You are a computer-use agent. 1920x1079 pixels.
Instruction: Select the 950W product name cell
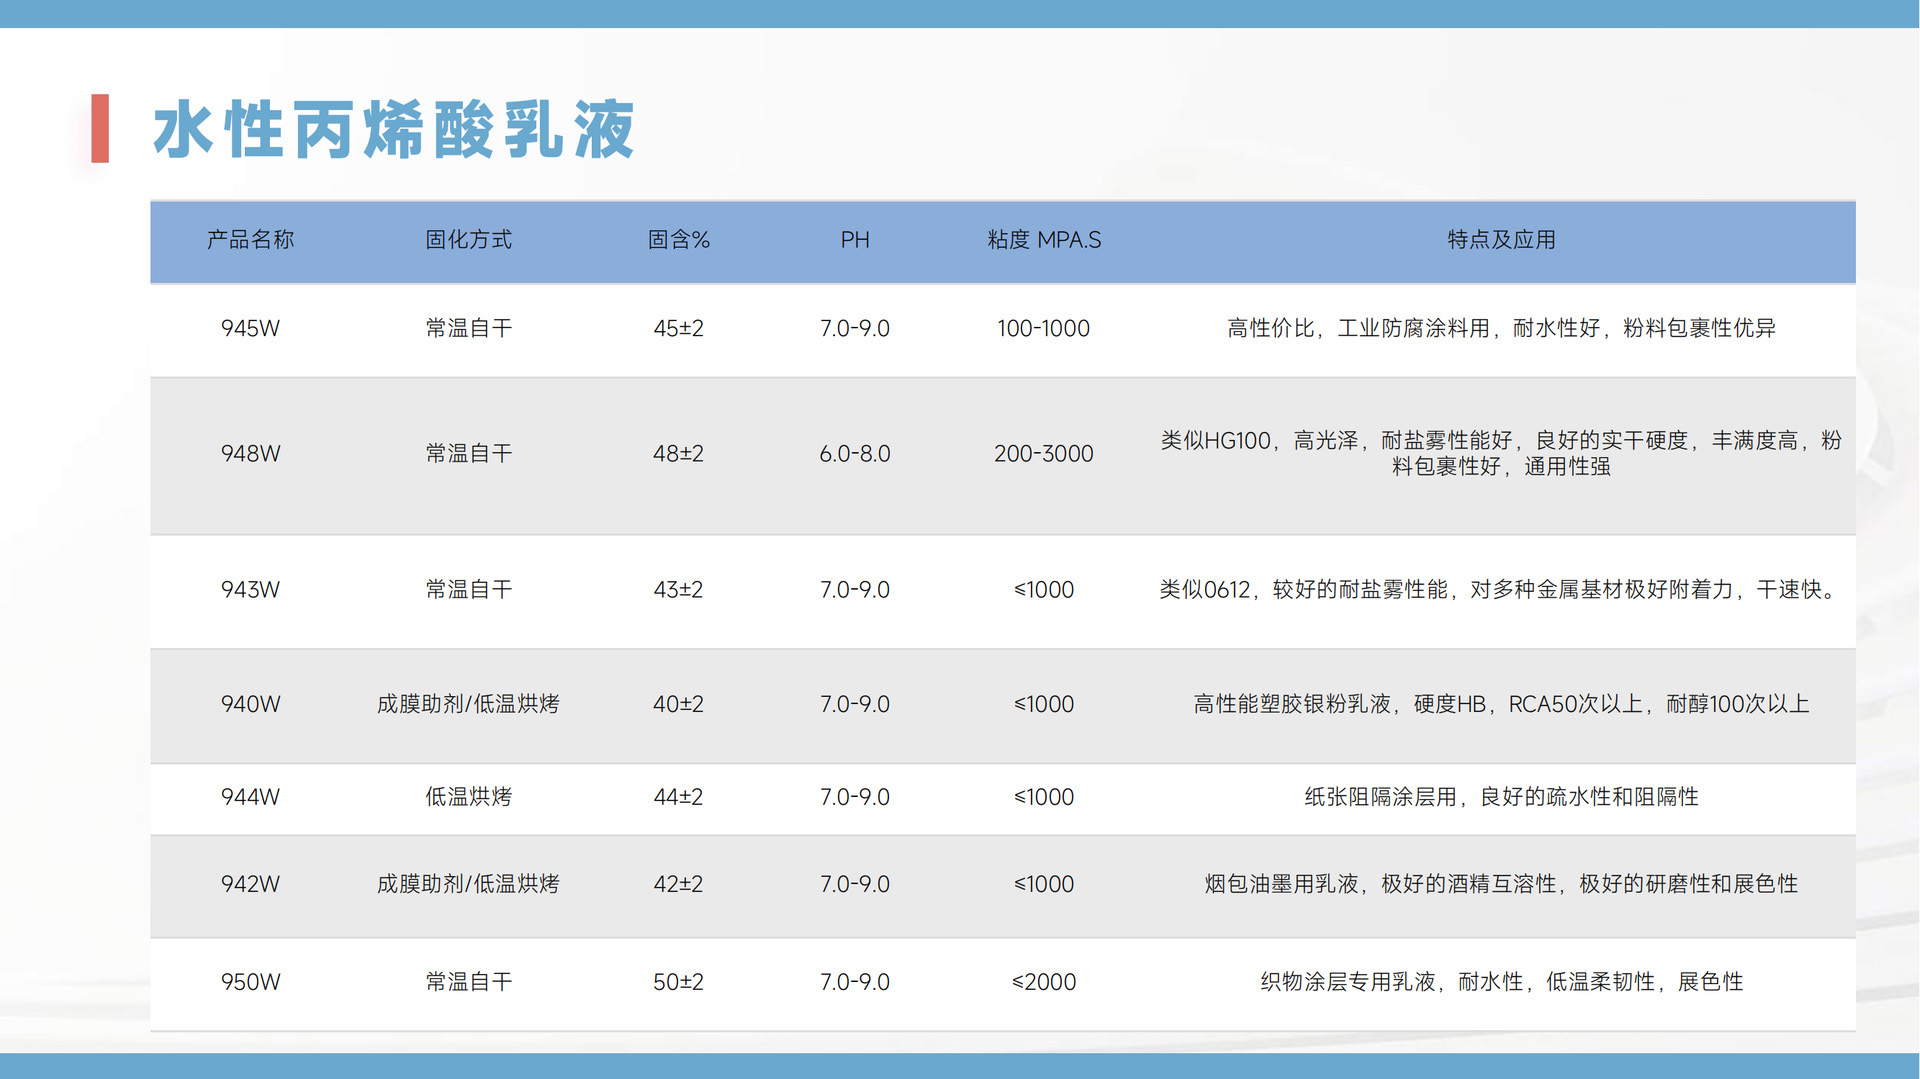tap(250, 982)
